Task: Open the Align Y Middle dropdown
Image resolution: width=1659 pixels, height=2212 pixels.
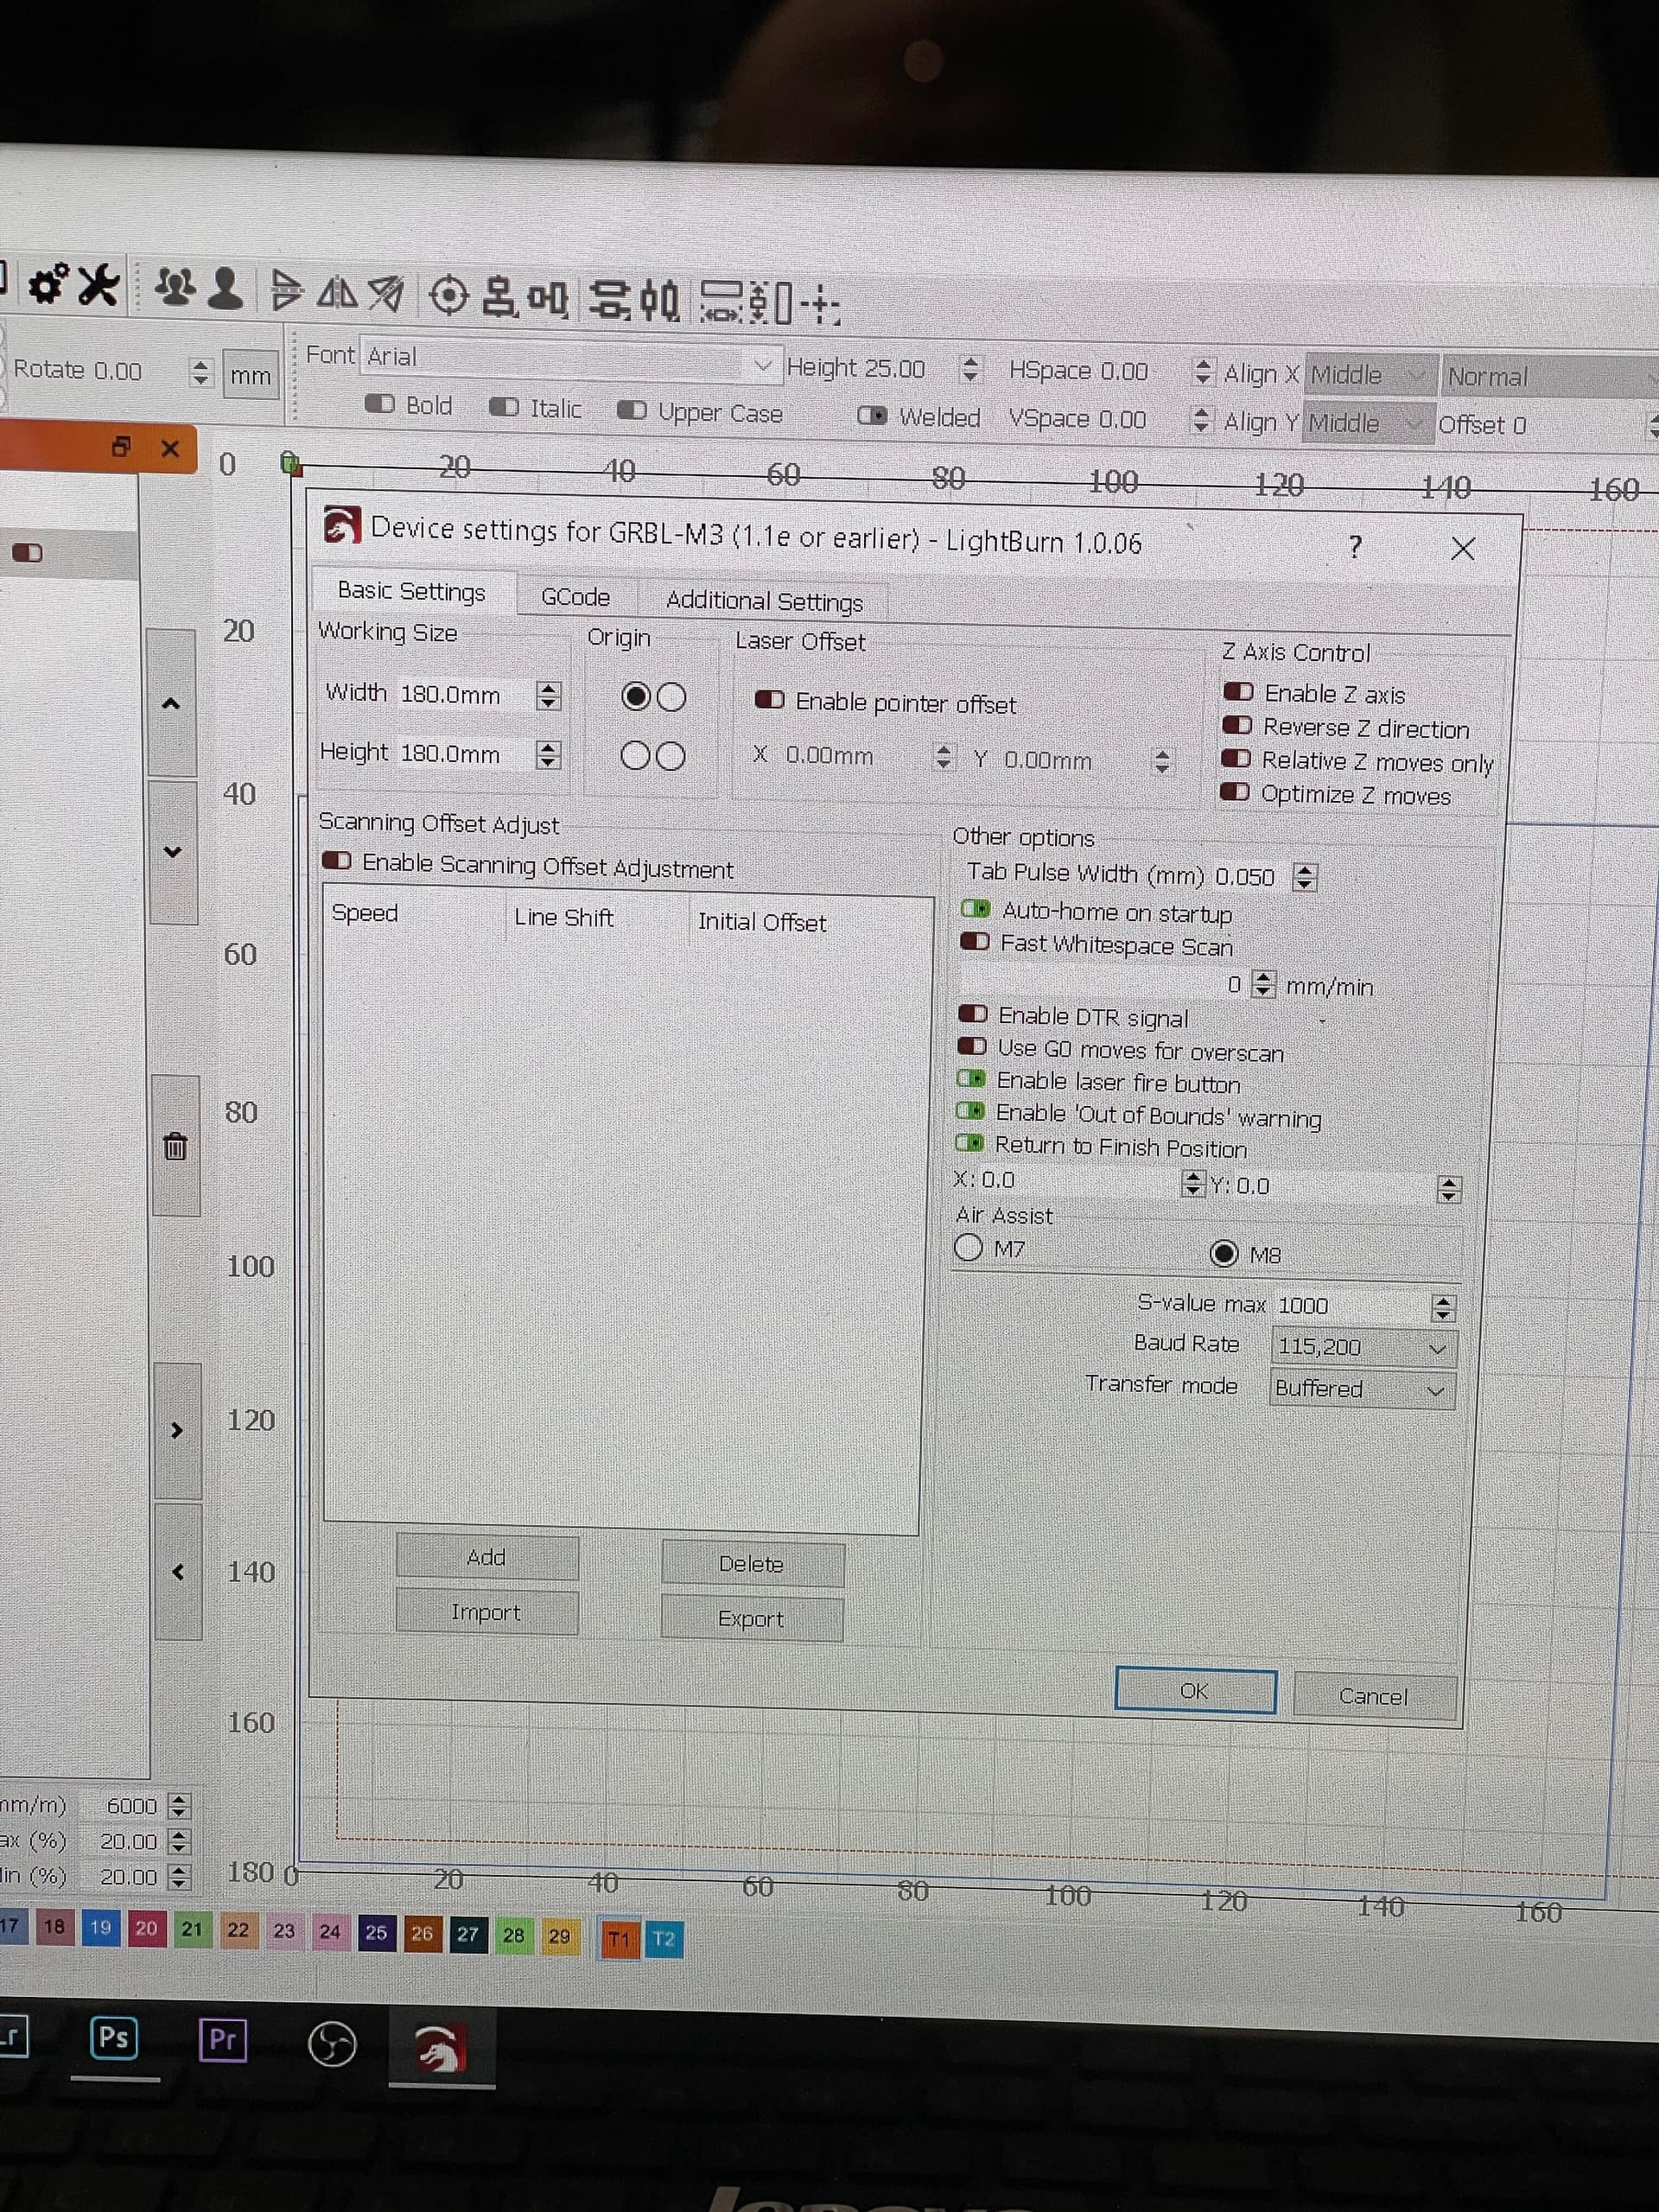Action: point(1368,423)
